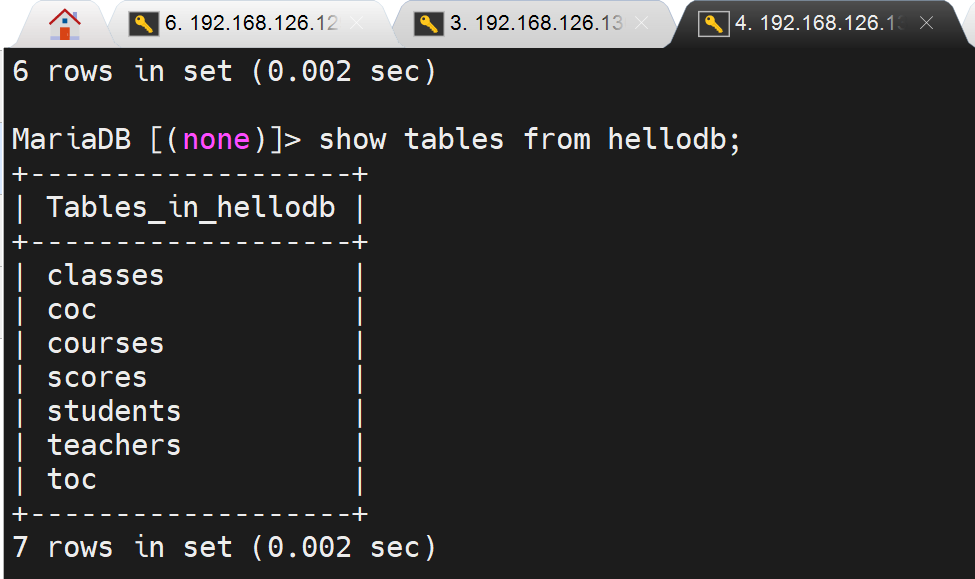This screenshot has height=579, width=975.
Task: Close the tab 6 session
Action: tap(357, 23)
